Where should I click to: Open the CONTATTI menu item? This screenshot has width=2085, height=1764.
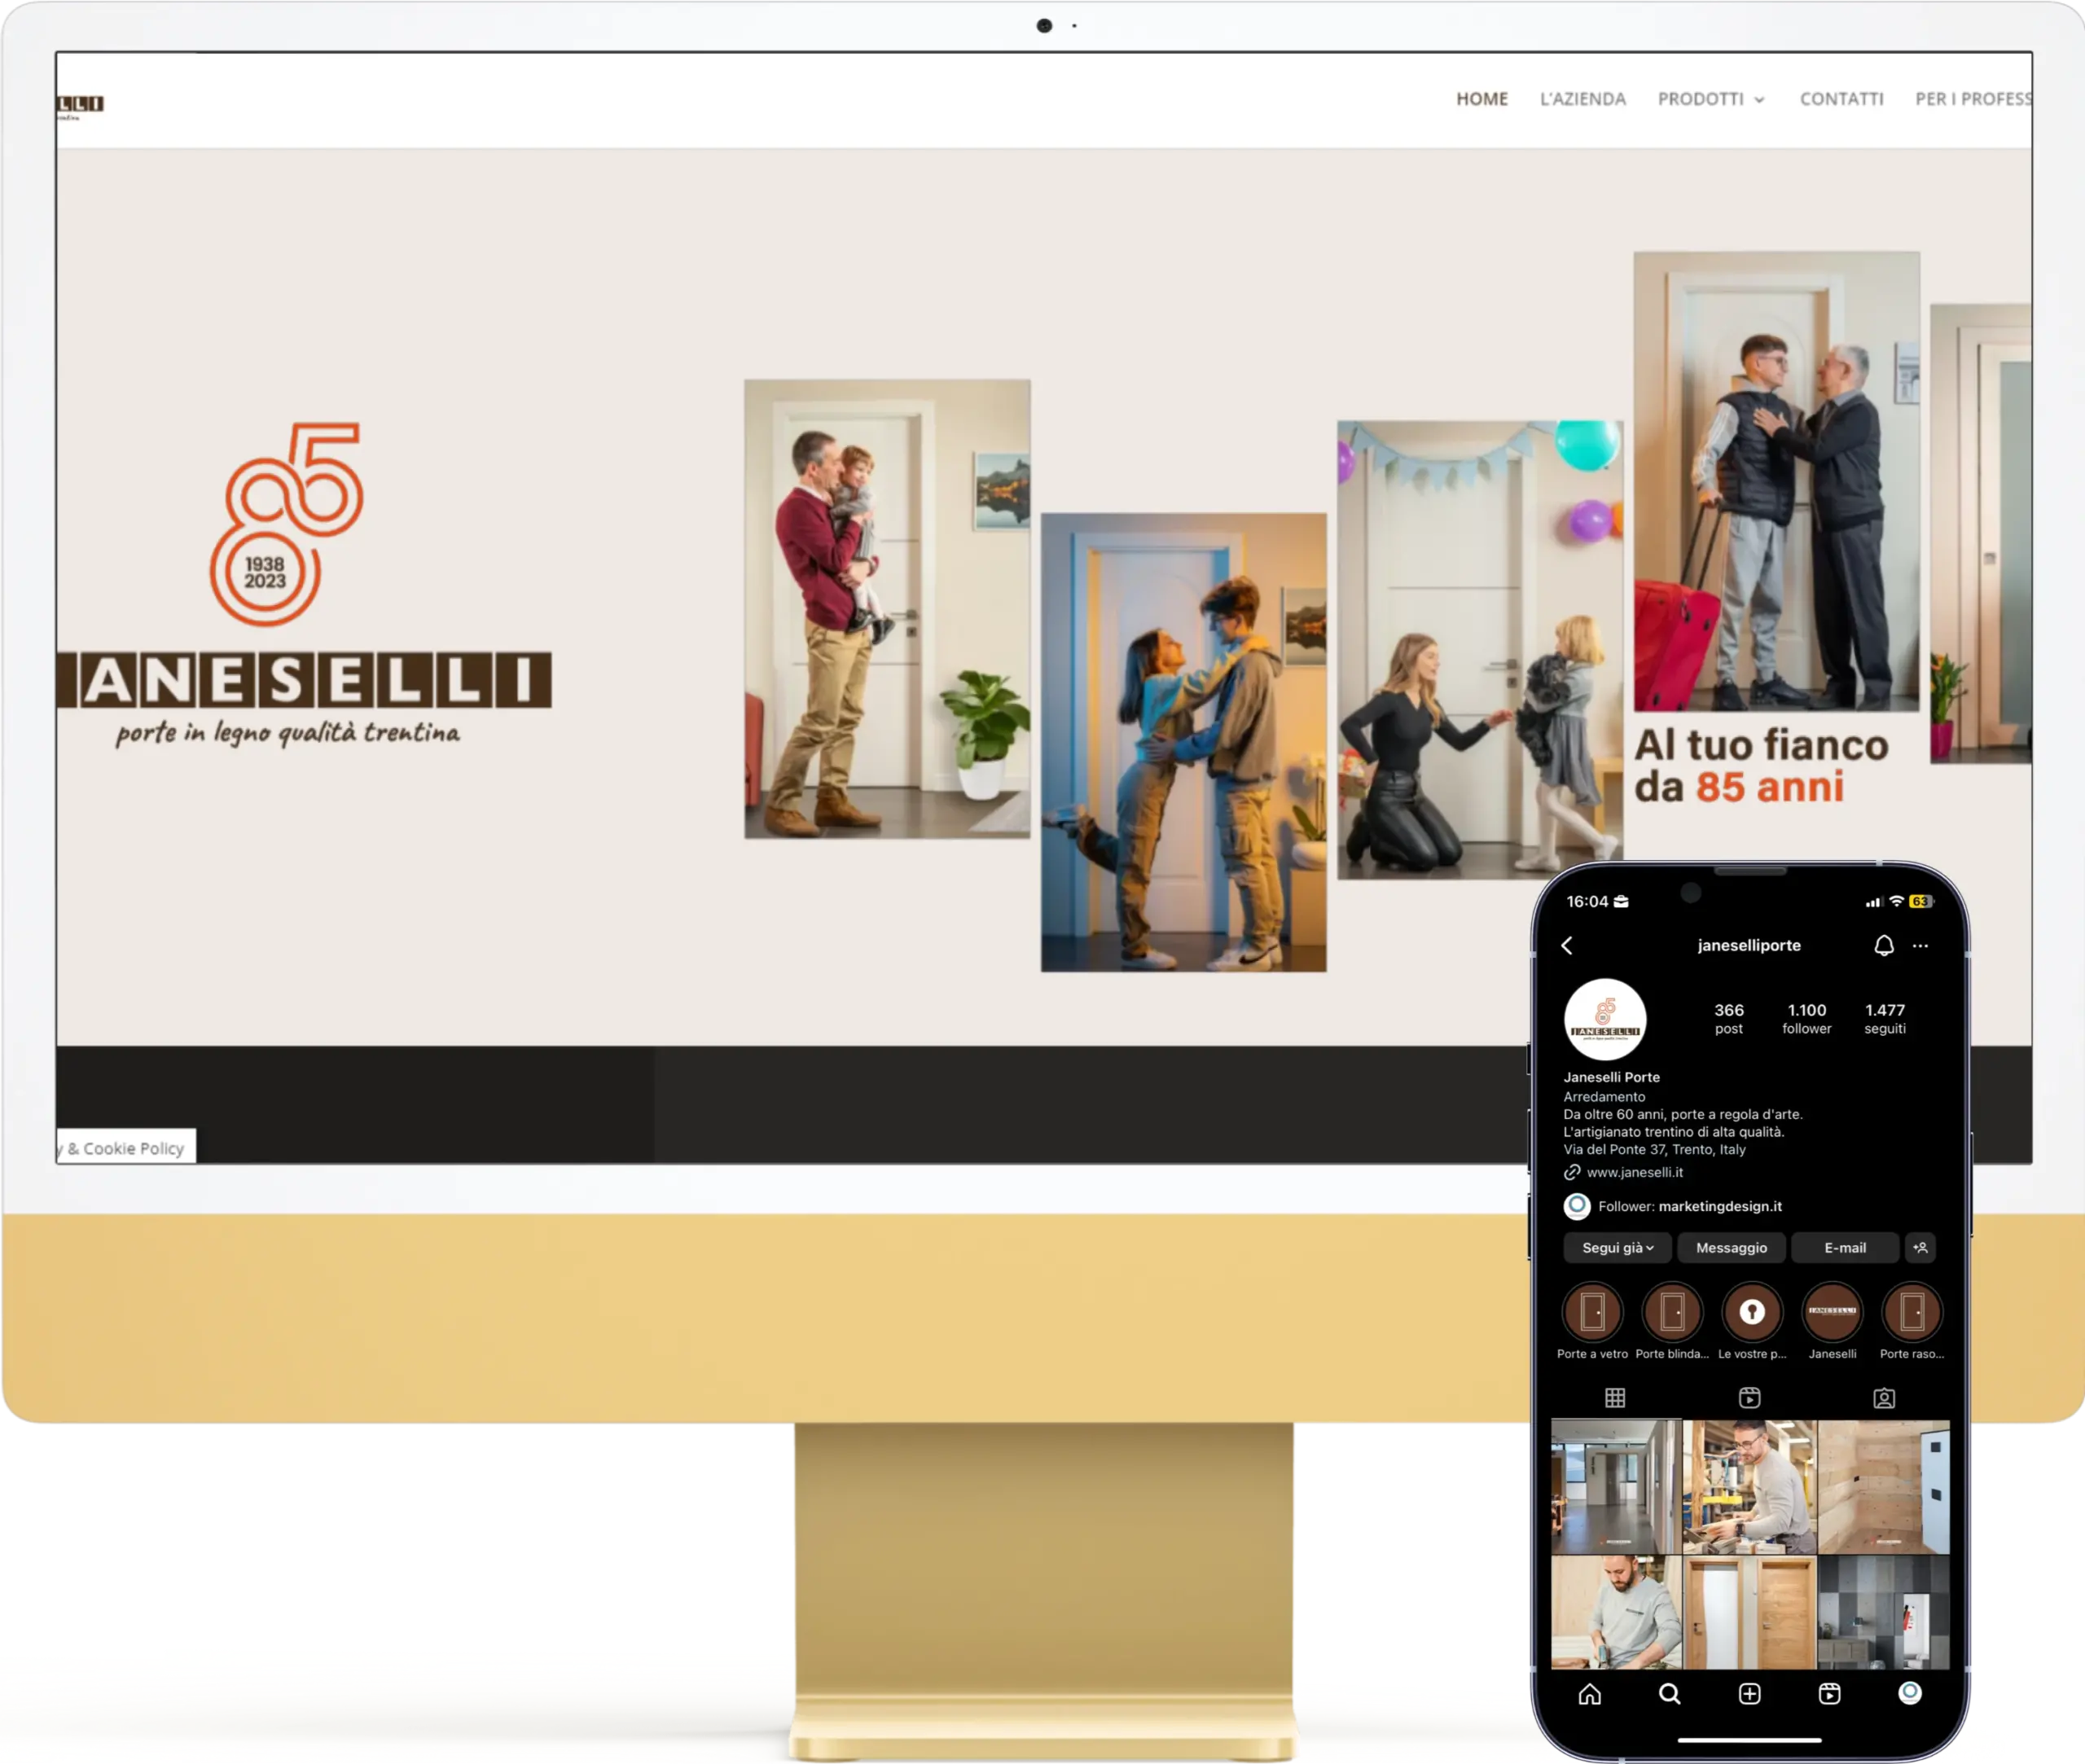(1841, 99)
